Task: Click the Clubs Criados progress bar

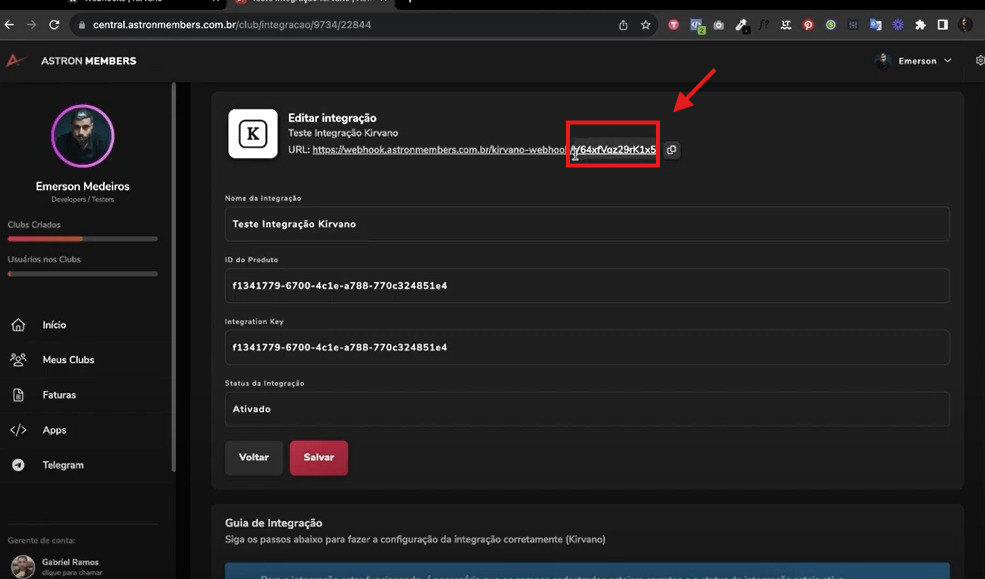Action: (x=83, y=239)
